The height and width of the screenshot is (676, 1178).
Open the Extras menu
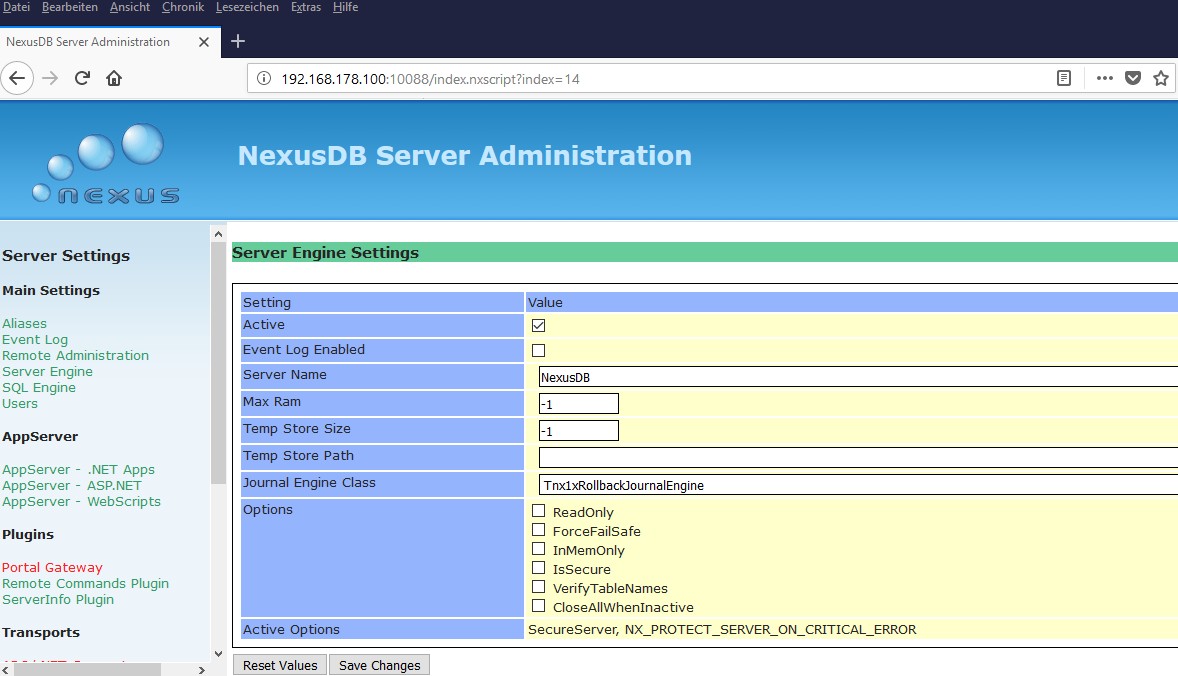click(x=306, y=7)
